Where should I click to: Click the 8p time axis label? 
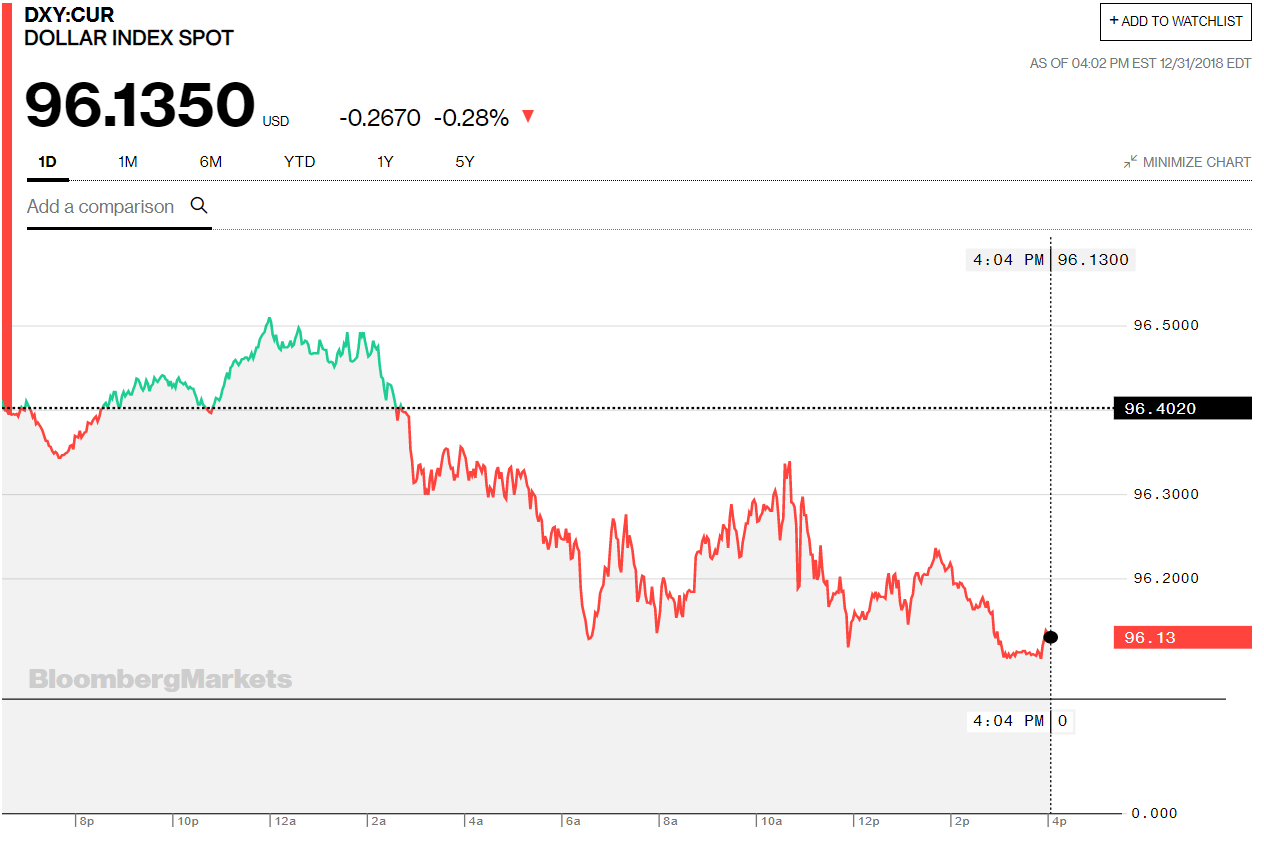click(86, 821)
